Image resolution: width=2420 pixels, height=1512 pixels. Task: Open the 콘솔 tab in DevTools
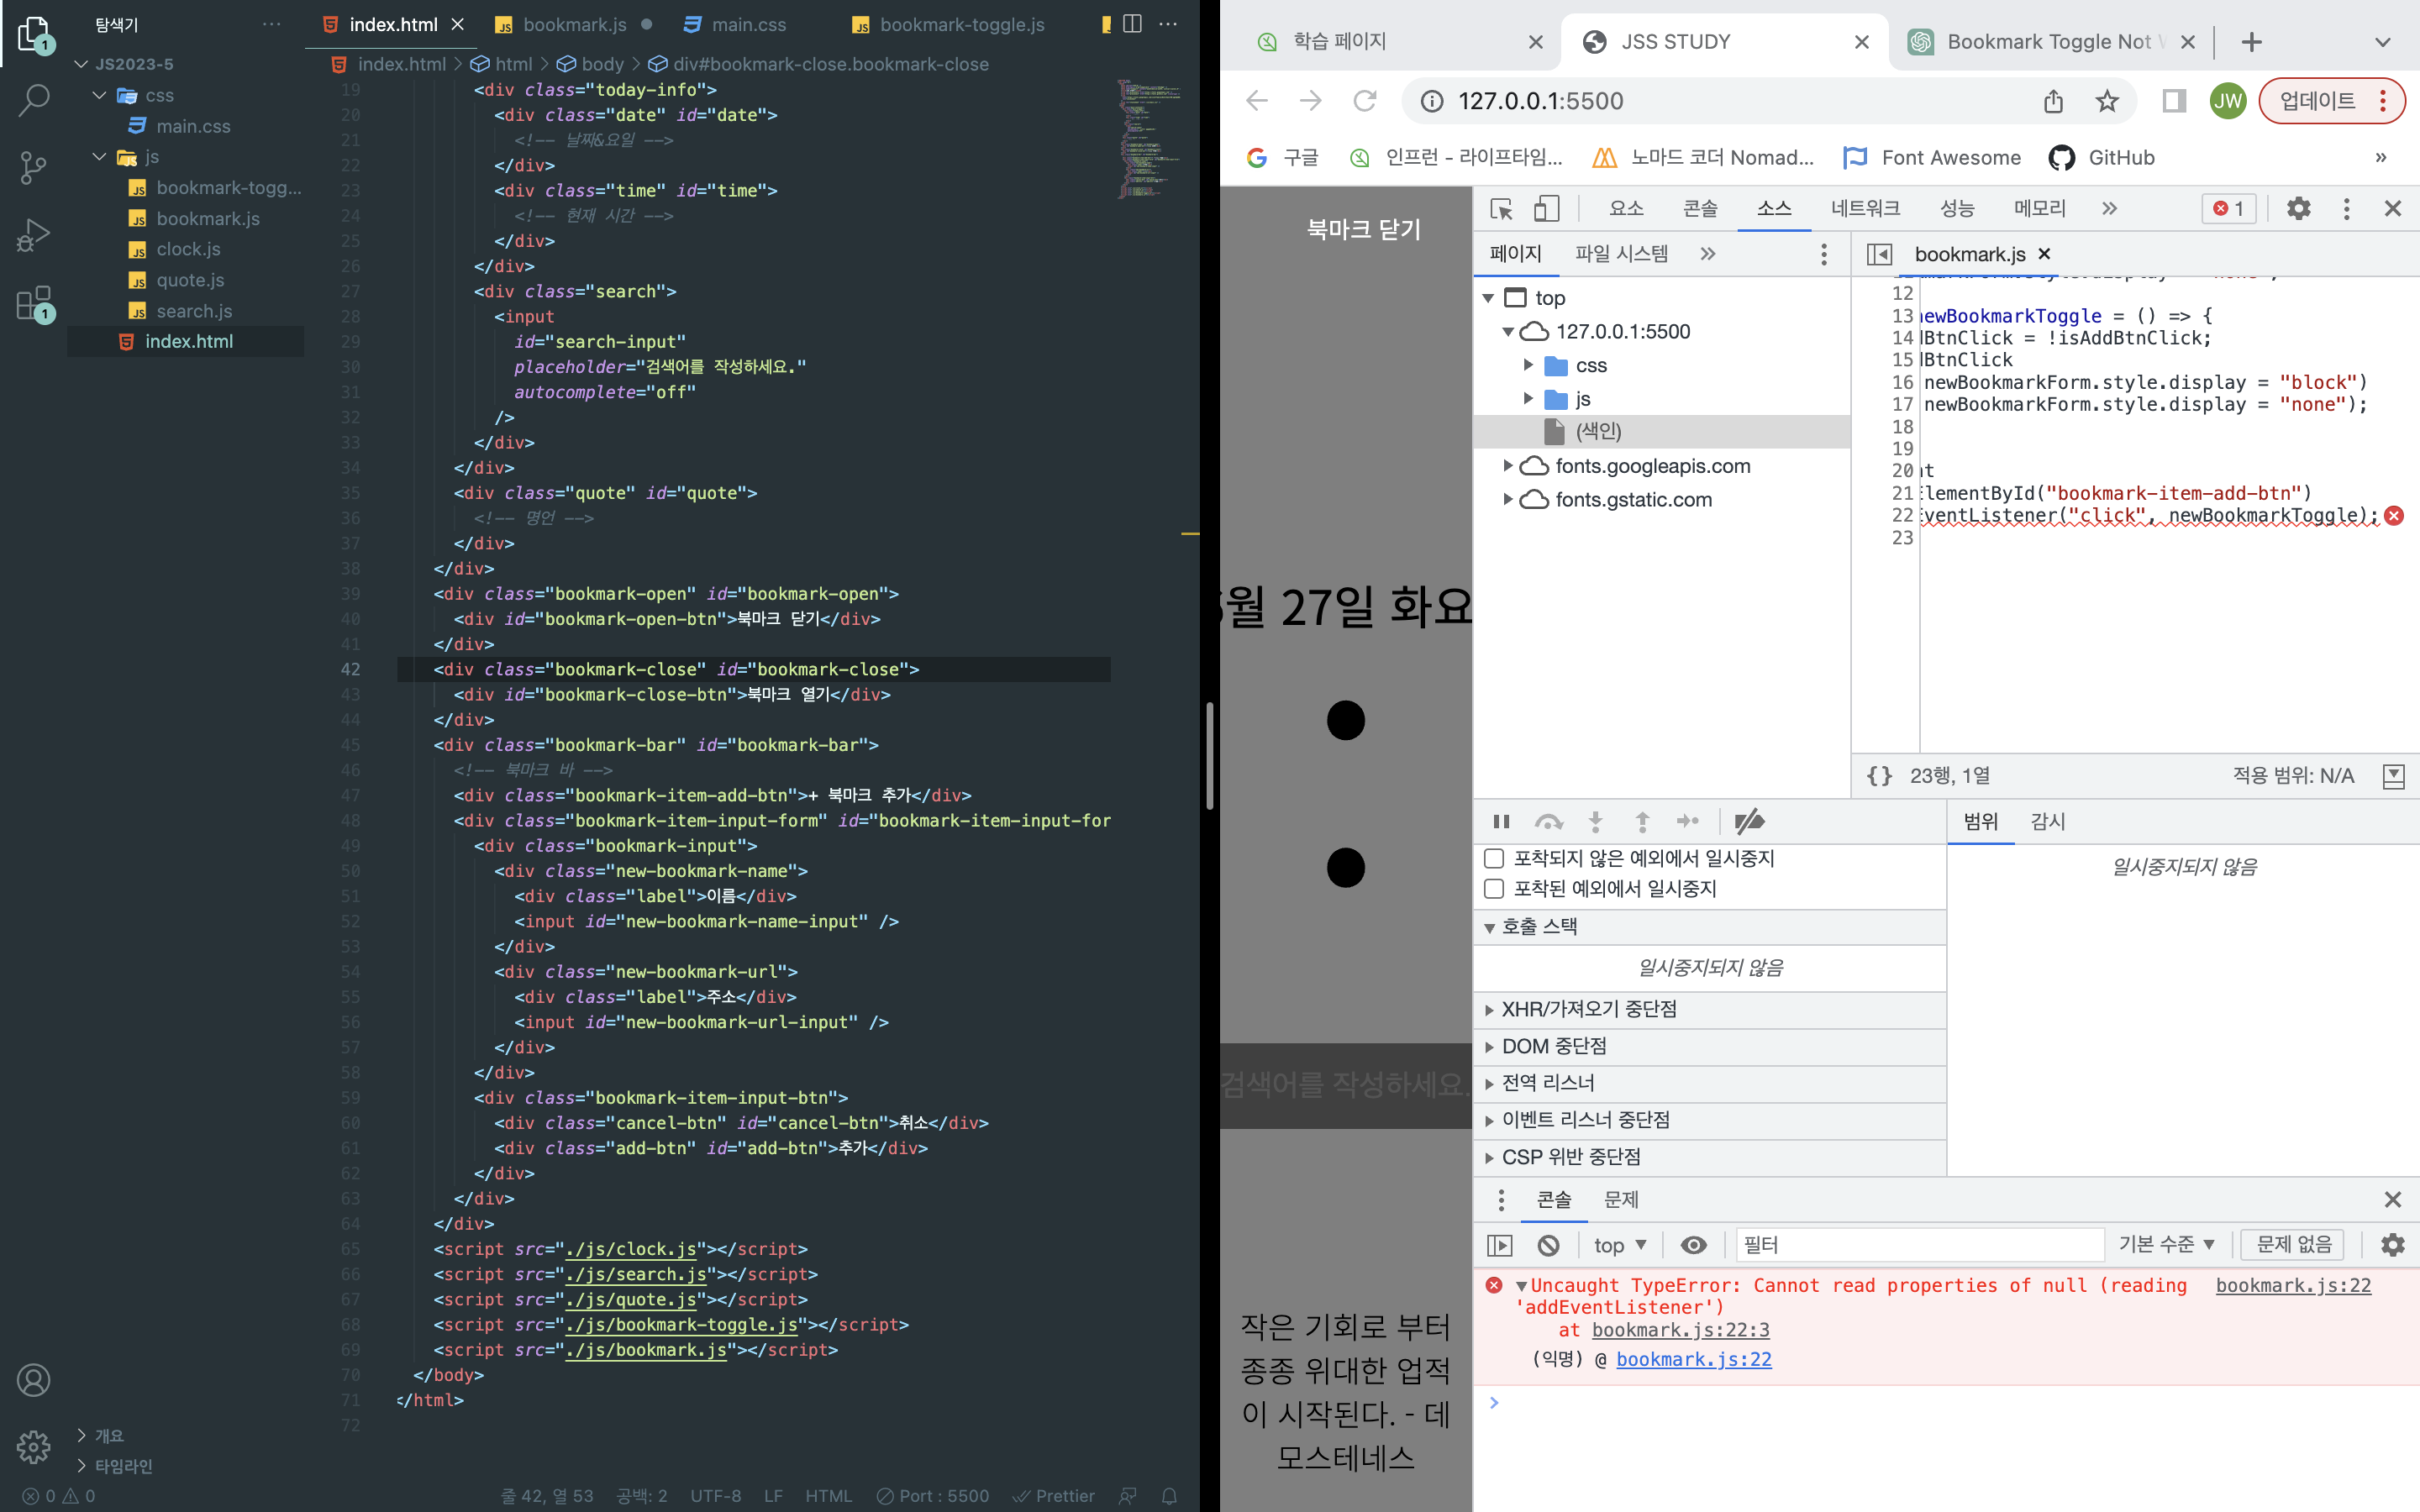(x=1699, y=208)
